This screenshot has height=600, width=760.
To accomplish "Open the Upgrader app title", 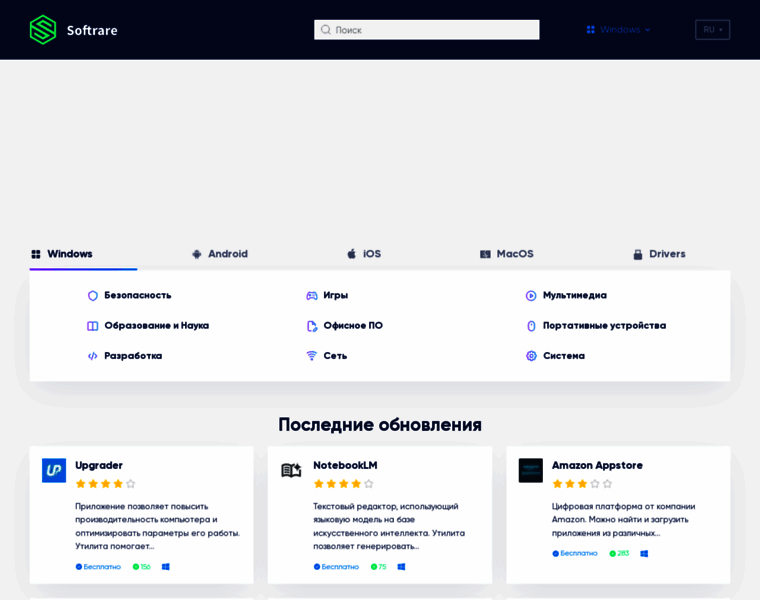I will 99,465.
